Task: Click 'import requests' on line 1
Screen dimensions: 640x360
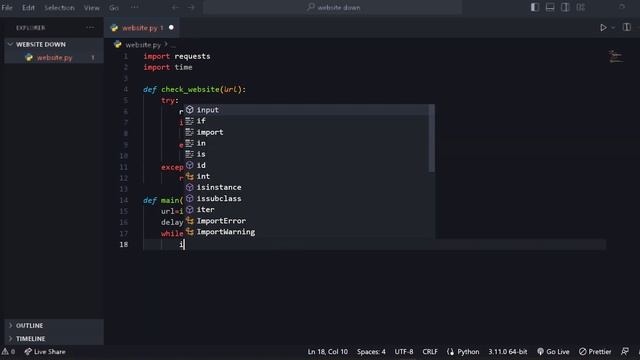Action: click(x=177, y=56)
